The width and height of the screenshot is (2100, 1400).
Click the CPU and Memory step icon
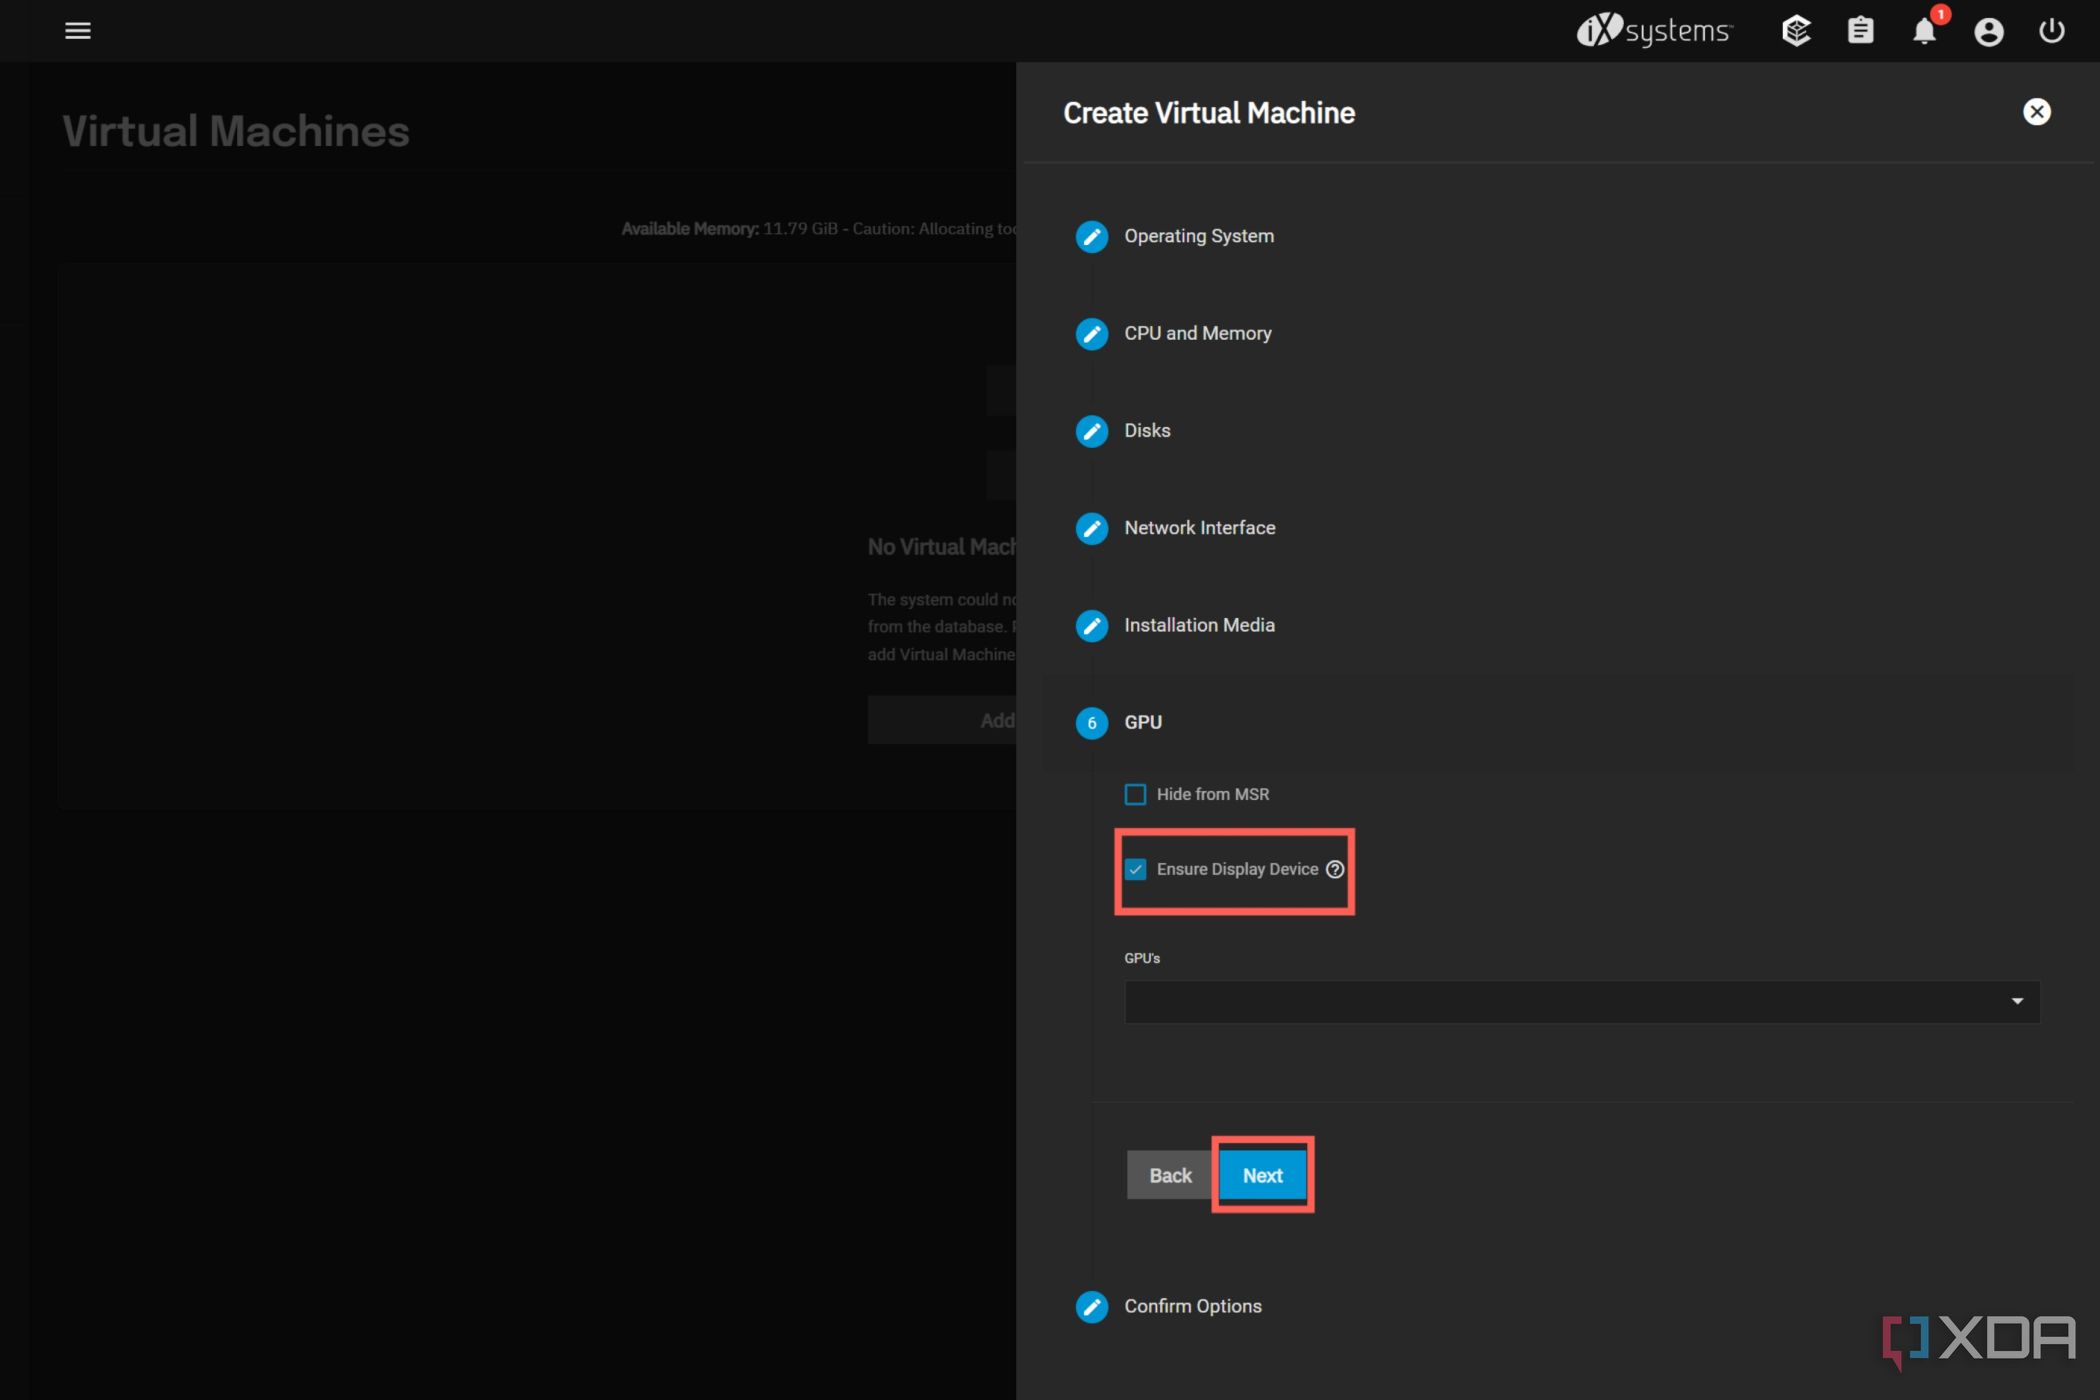click(1092, 333)
